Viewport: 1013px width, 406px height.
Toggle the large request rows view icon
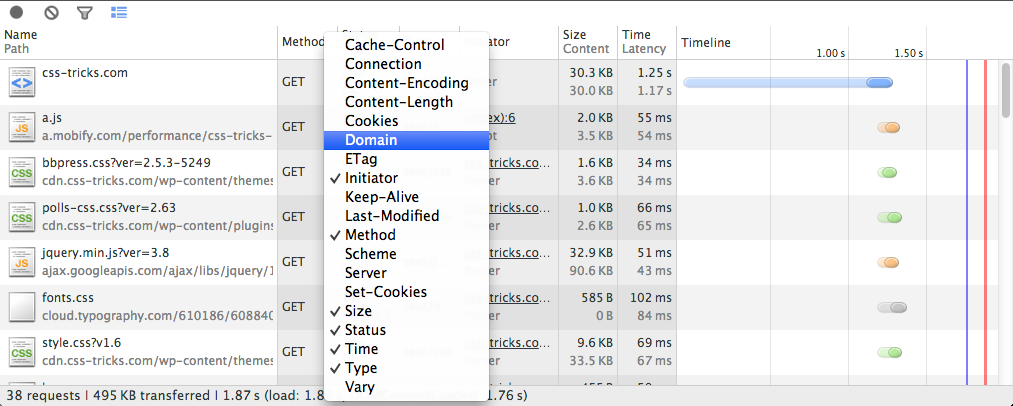[x=119, y=13]
